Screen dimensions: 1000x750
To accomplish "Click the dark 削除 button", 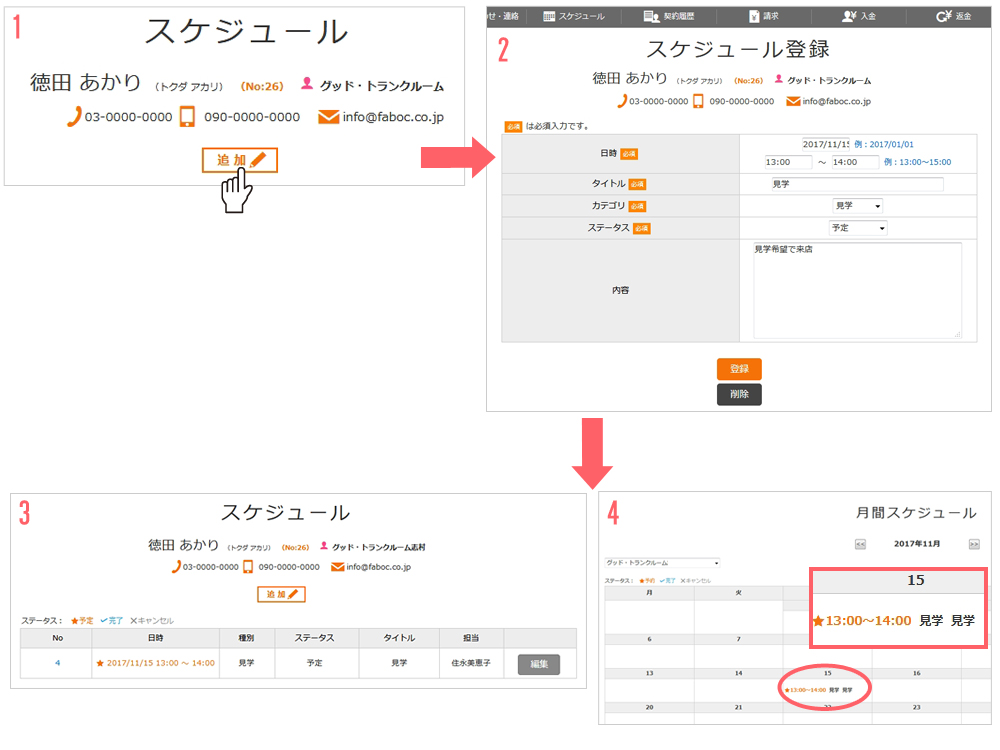I will (739, 394).
